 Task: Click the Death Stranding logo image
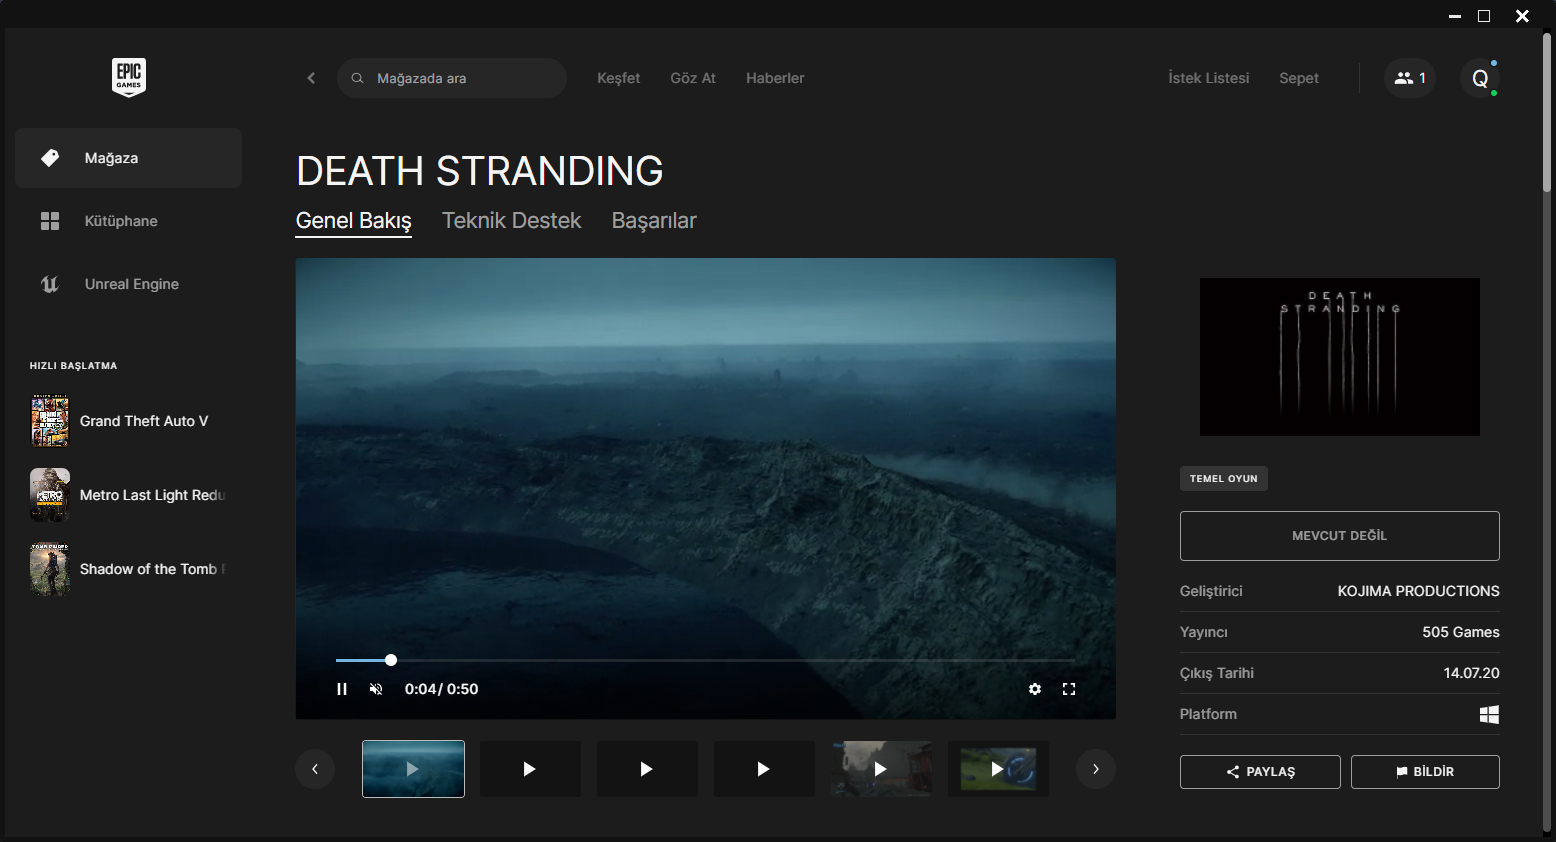pyautogui.click(x=1340, y=357)
